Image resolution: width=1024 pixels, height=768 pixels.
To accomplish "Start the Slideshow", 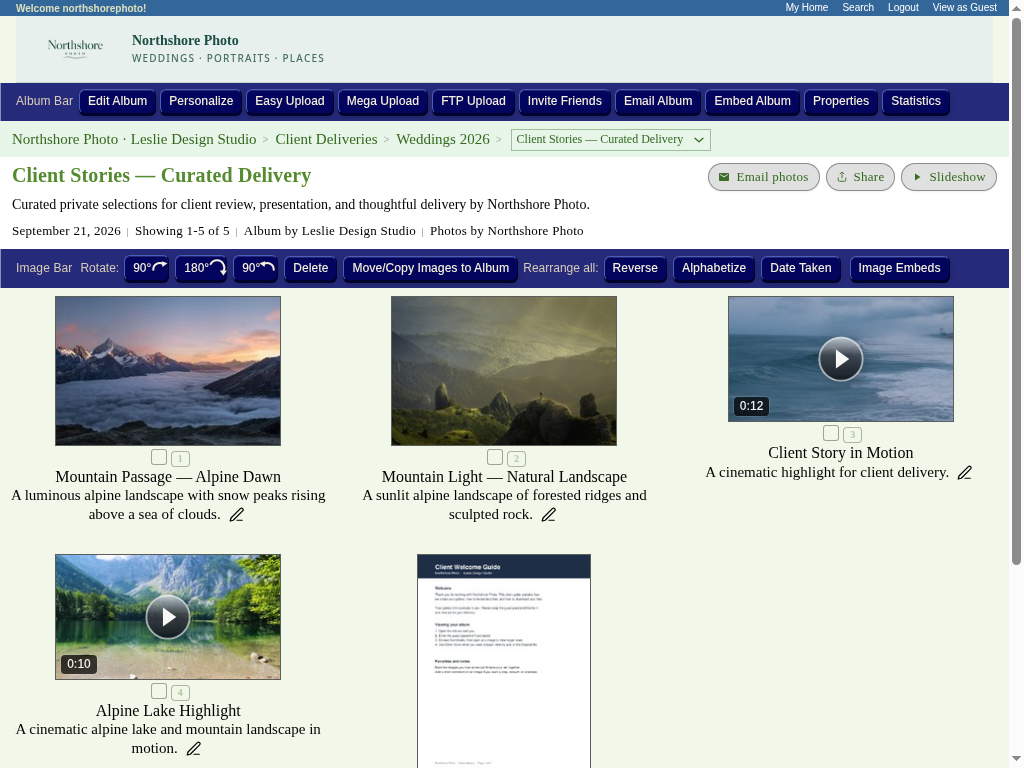I will pos(949,177).
